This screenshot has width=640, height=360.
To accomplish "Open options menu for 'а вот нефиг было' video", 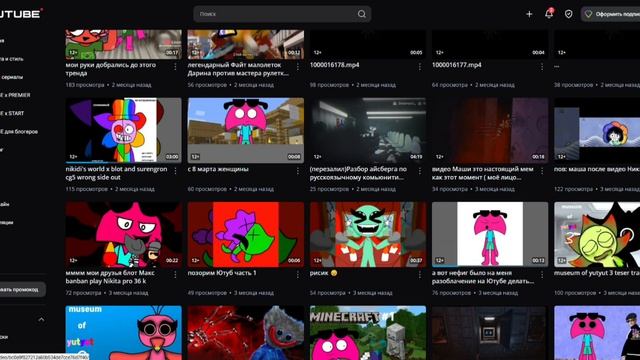I will (542, 275).
